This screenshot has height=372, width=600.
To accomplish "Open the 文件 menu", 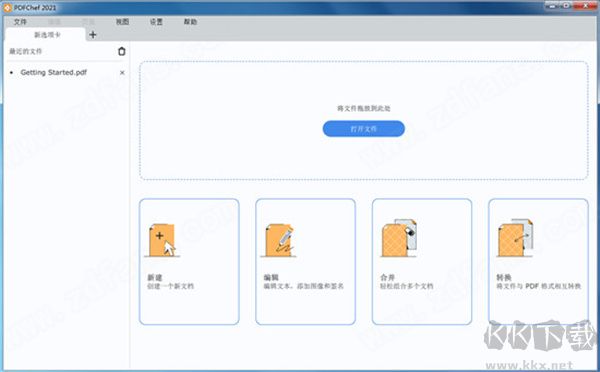I will (20, 22).
